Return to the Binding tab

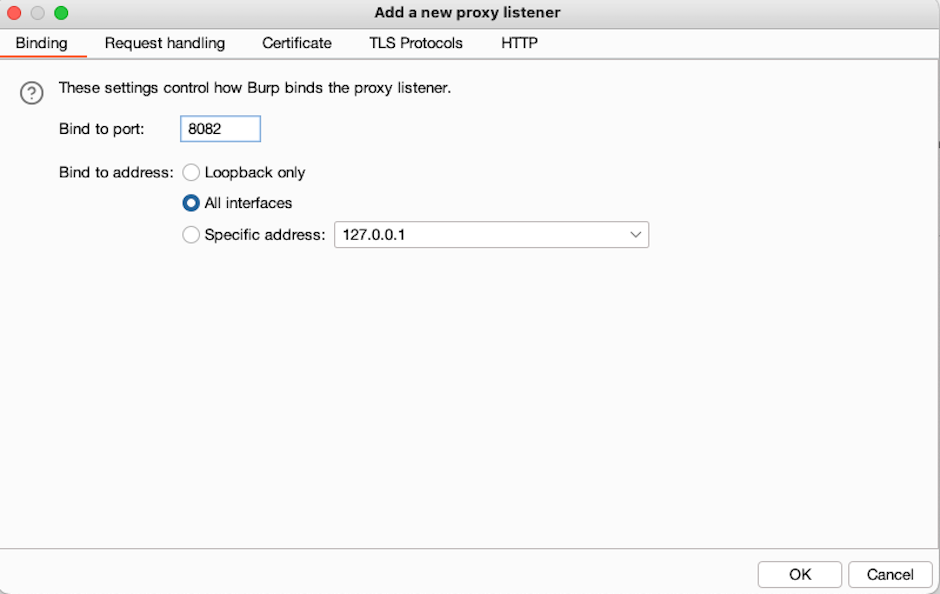[x=41, y=43]
